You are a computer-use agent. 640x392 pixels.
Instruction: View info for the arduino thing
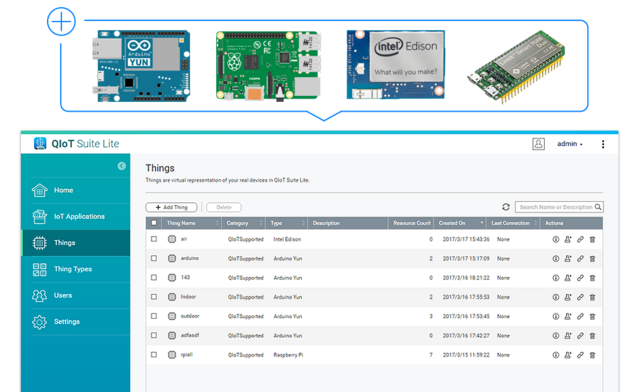[556, 259]
